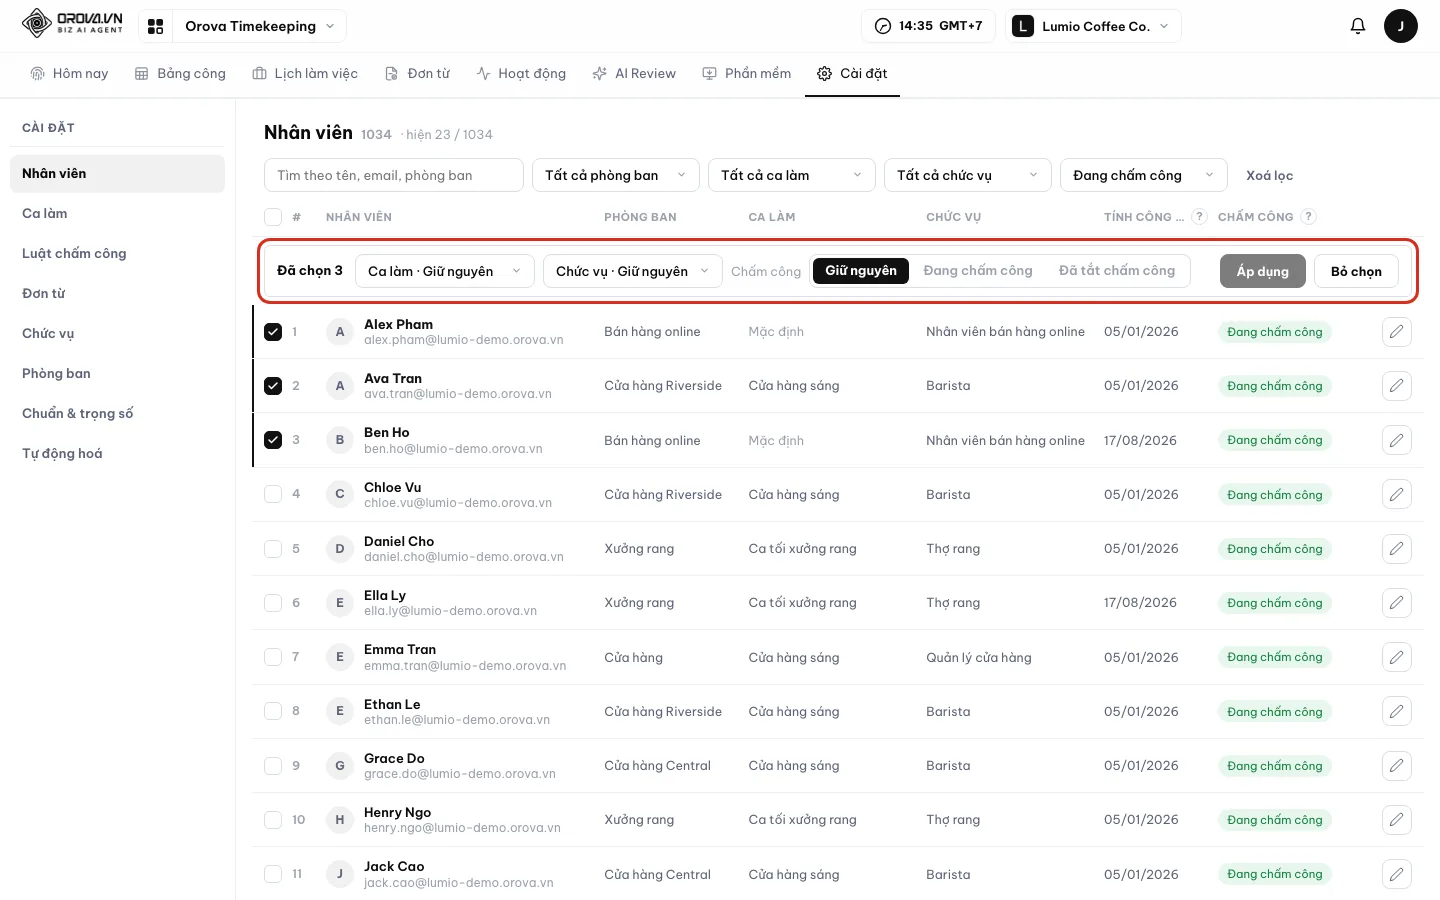Open the app grid switcher icon
Image resolution: width=1440 pixels, height=900 pixels.
coord(156,26)
